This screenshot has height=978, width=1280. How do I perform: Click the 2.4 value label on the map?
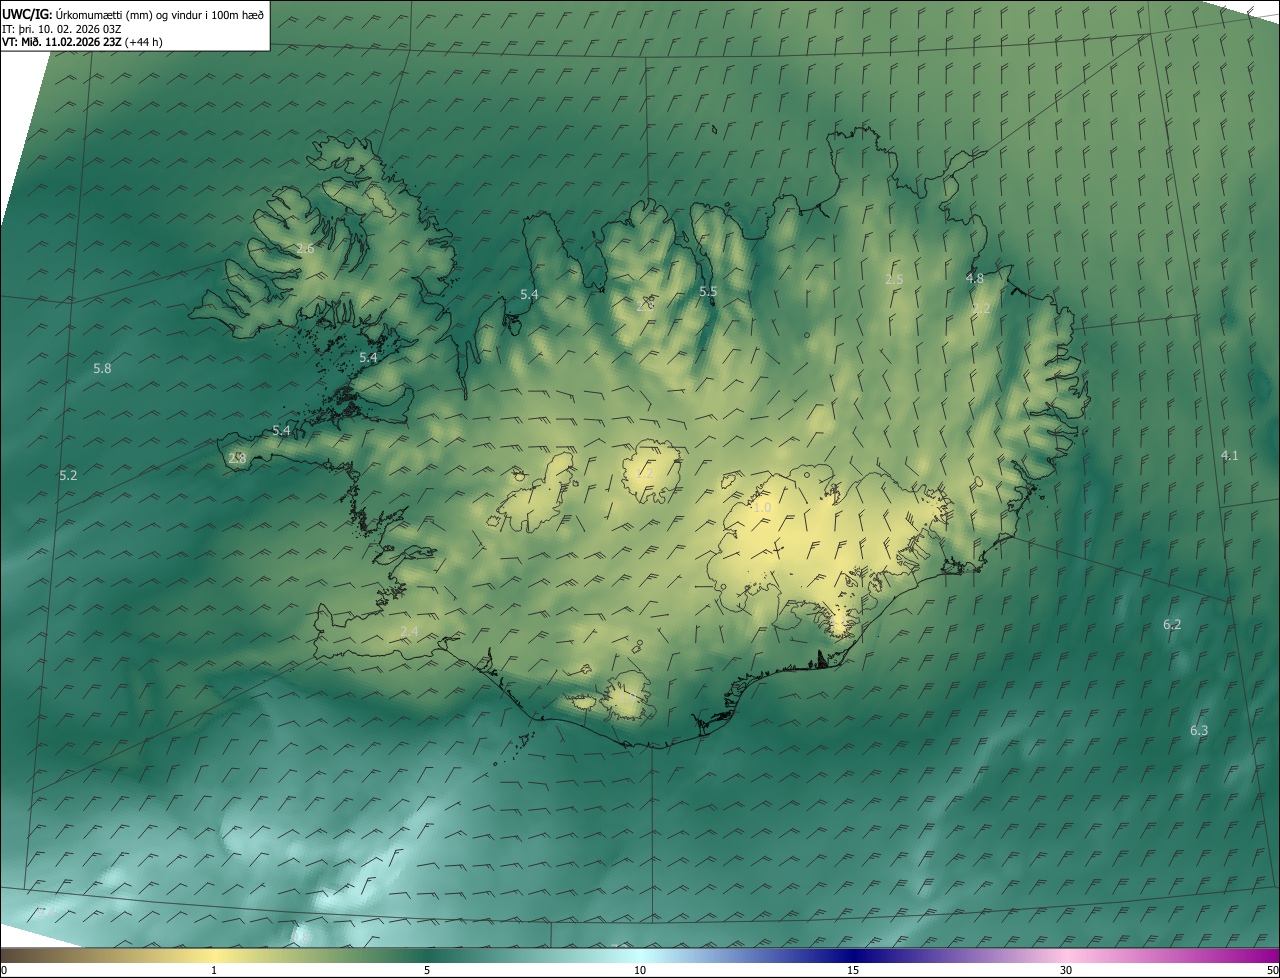pos(409,631)
